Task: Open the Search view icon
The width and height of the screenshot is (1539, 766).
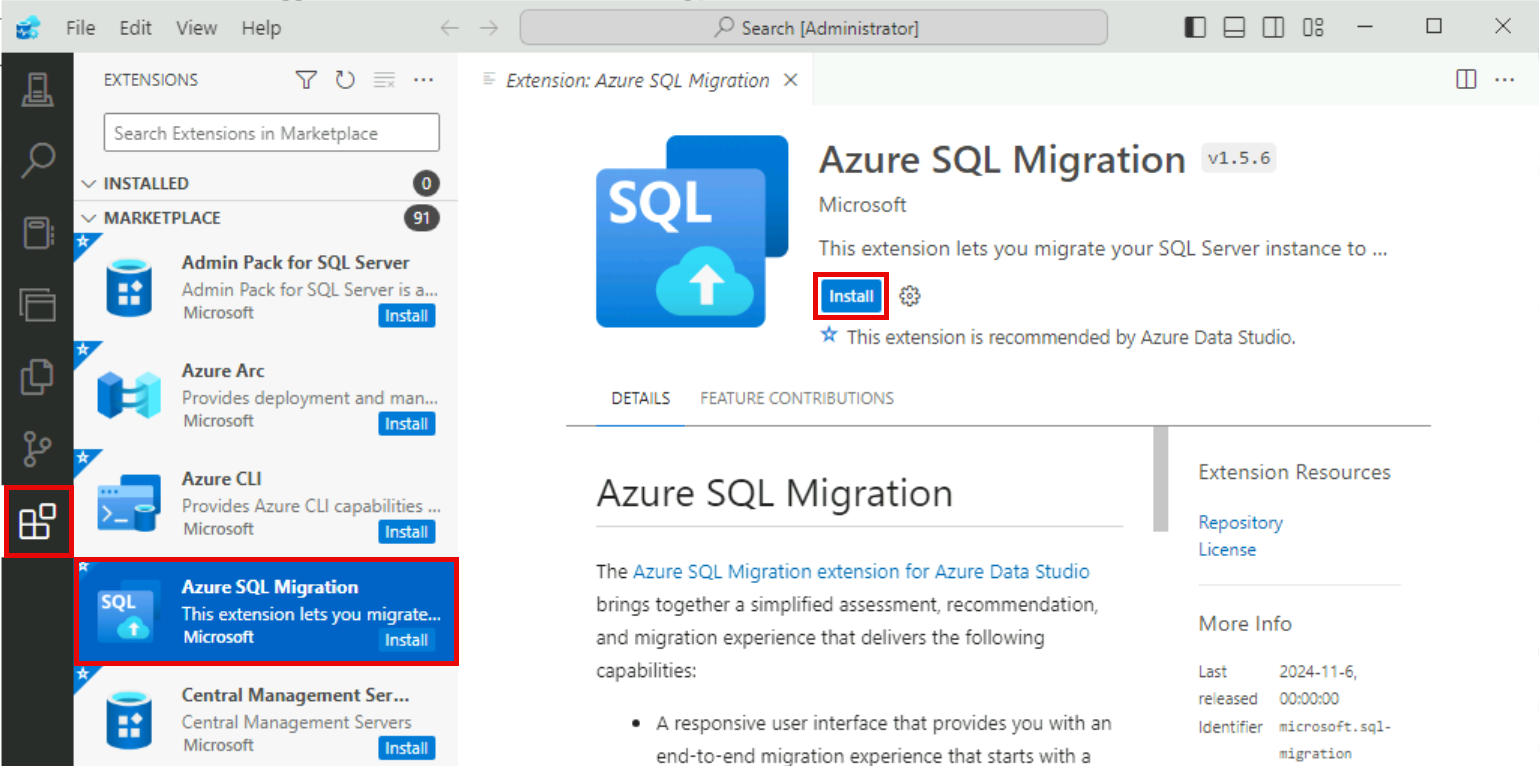Action: tap(37, 160)
